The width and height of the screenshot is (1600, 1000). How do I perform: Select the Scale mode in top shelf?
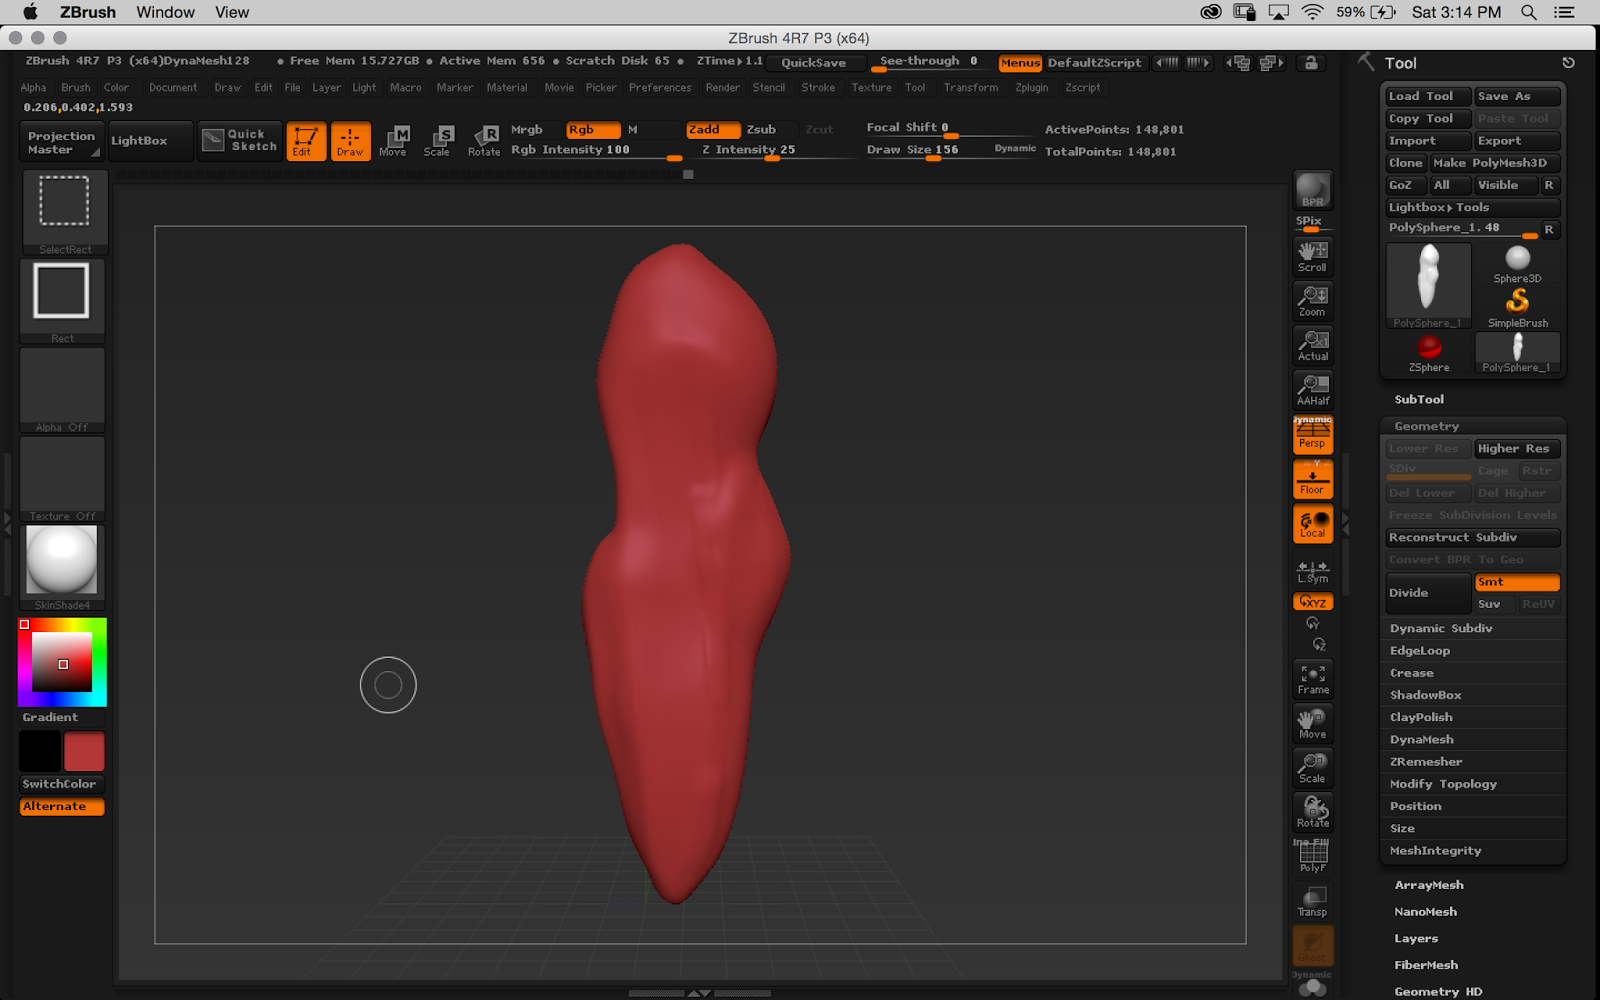coord(437,141)
